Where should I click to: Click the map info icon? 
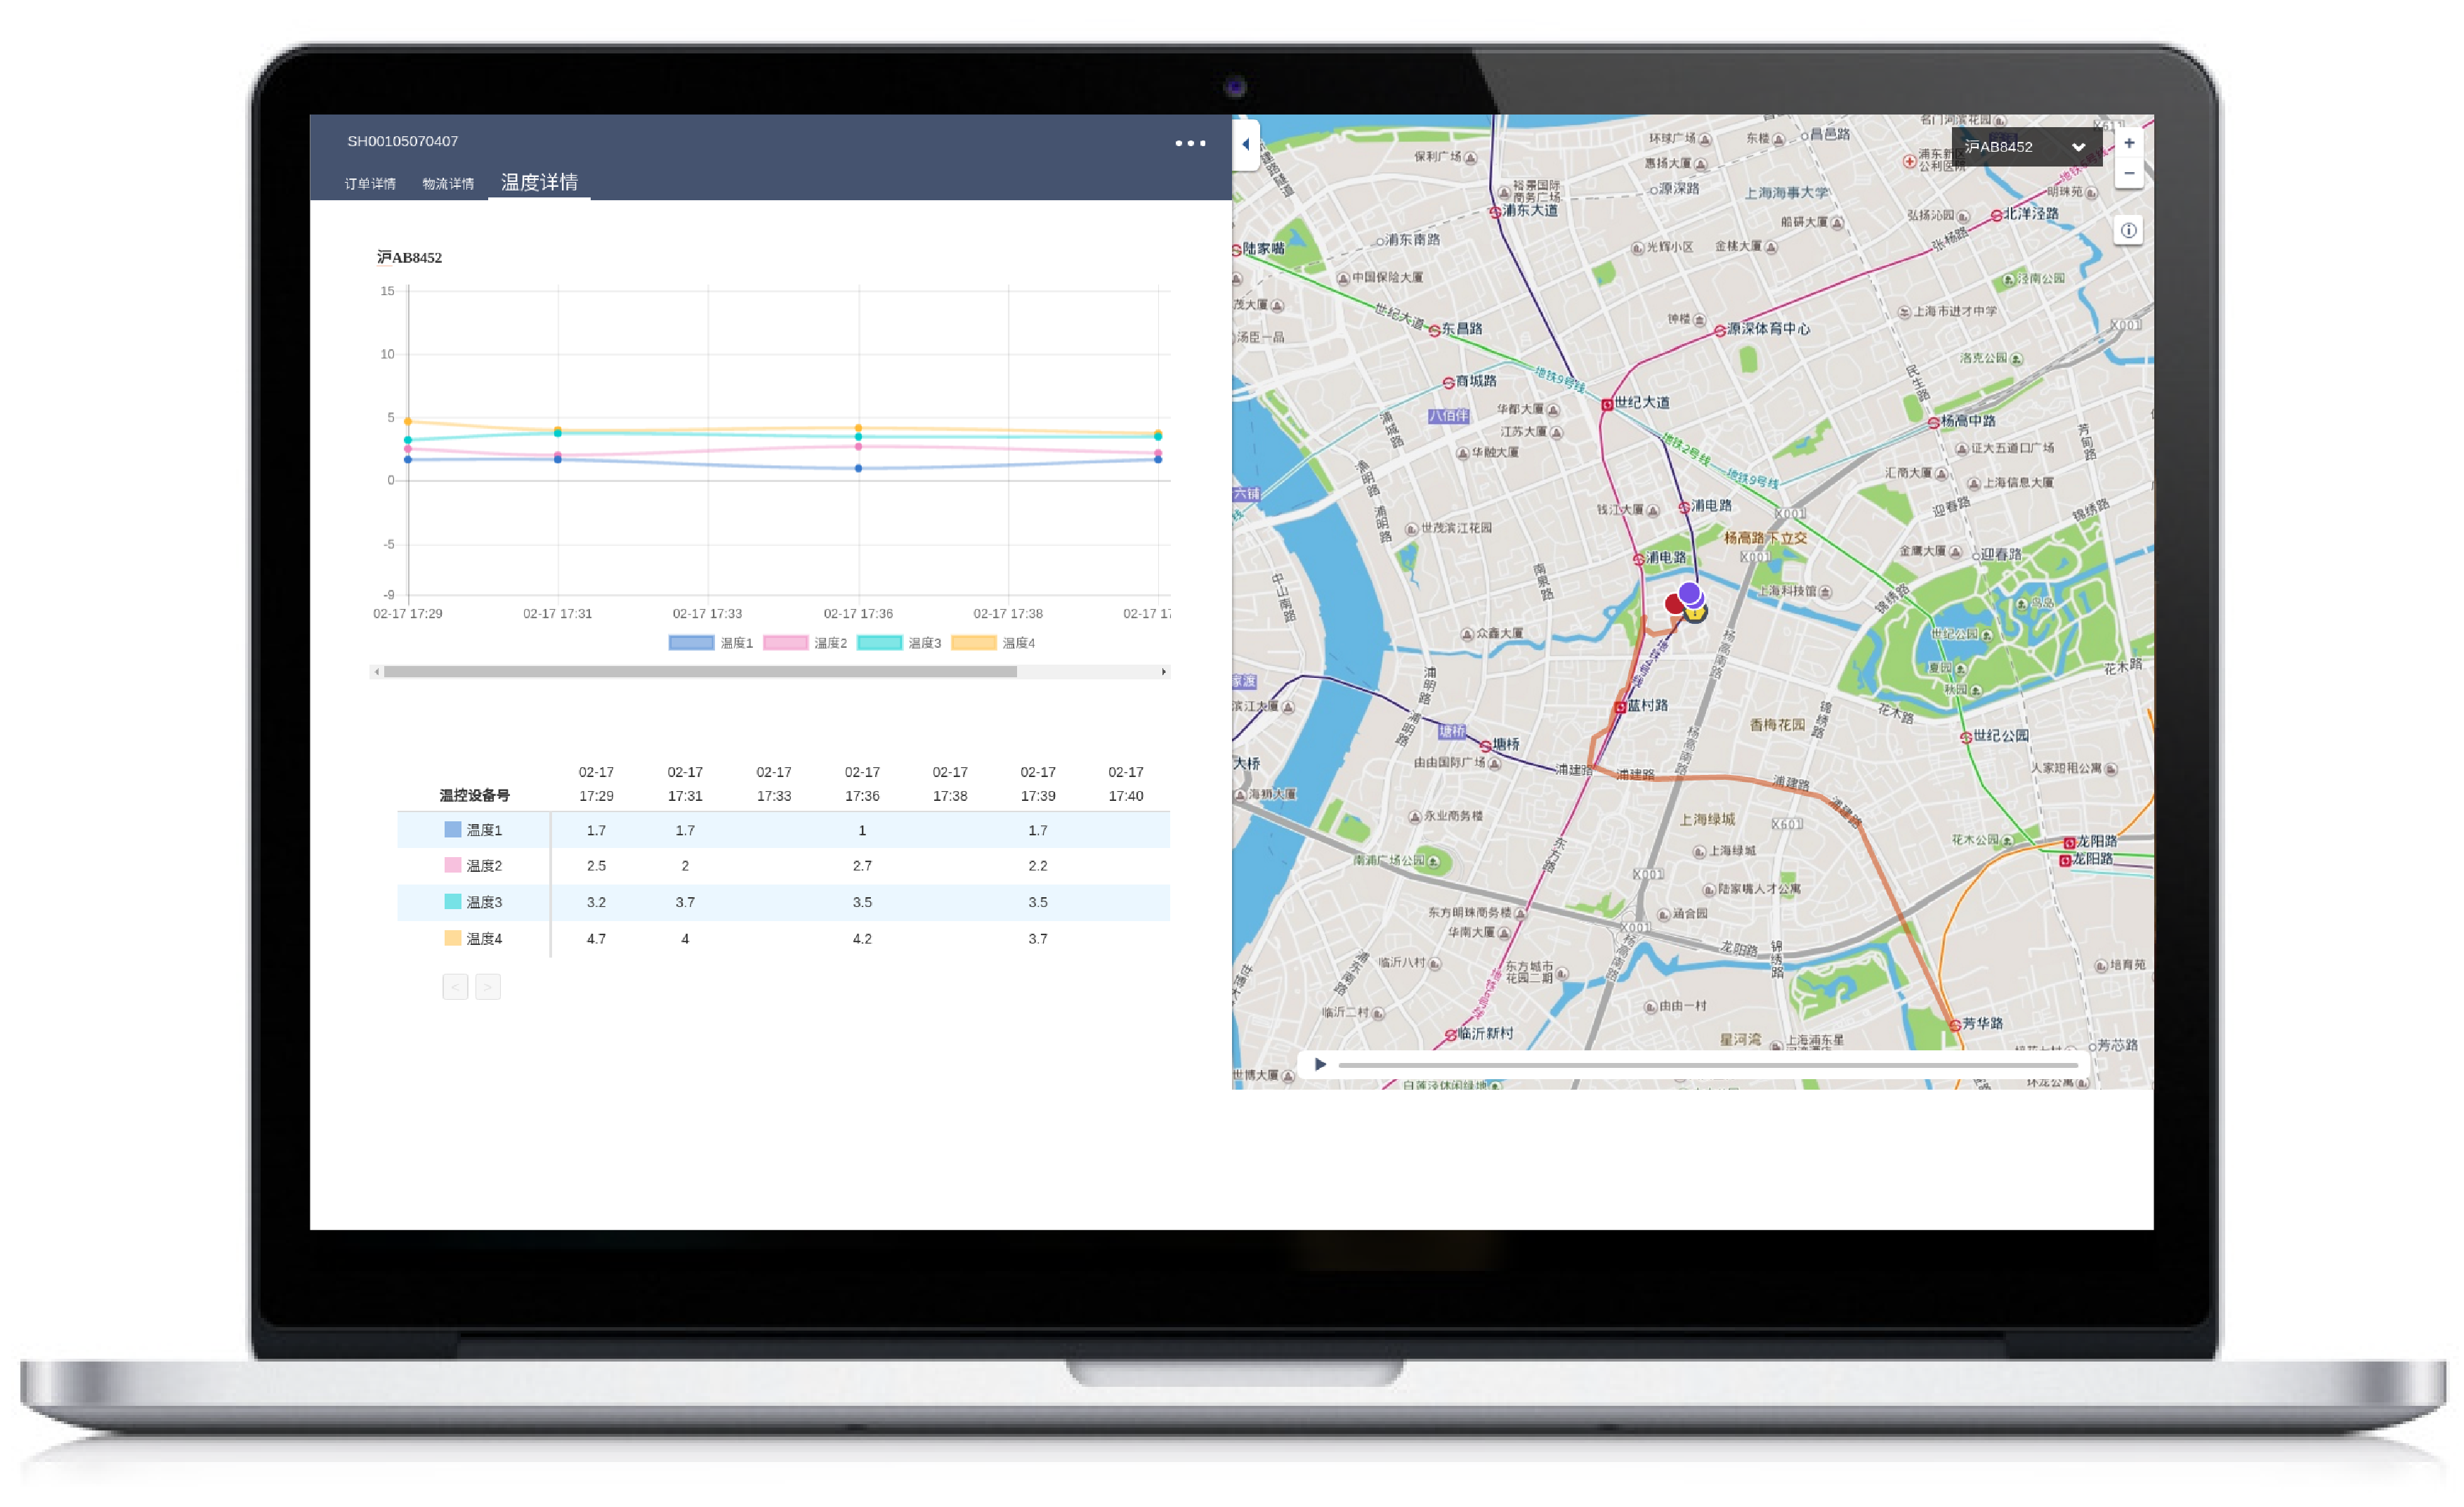(x=2128, y=230)
